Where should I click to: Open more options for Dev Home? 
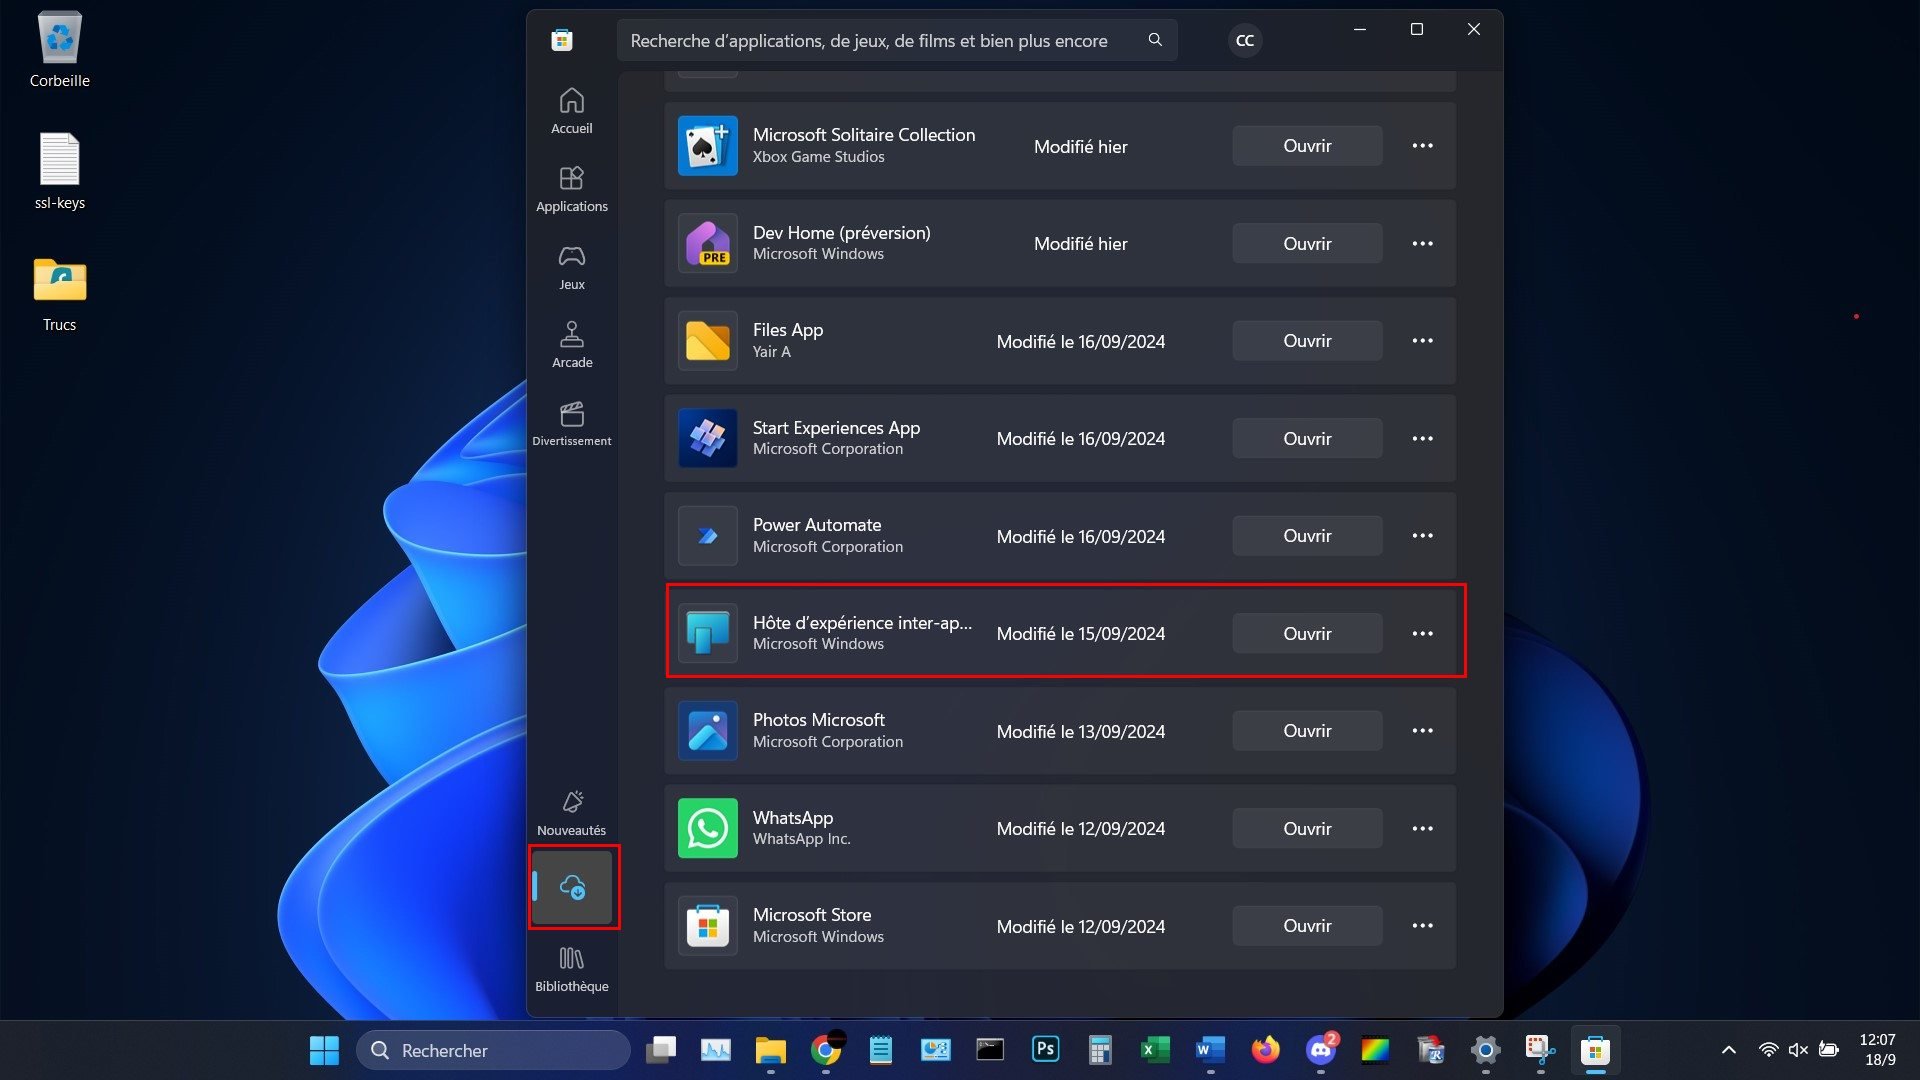(1422, 243)
